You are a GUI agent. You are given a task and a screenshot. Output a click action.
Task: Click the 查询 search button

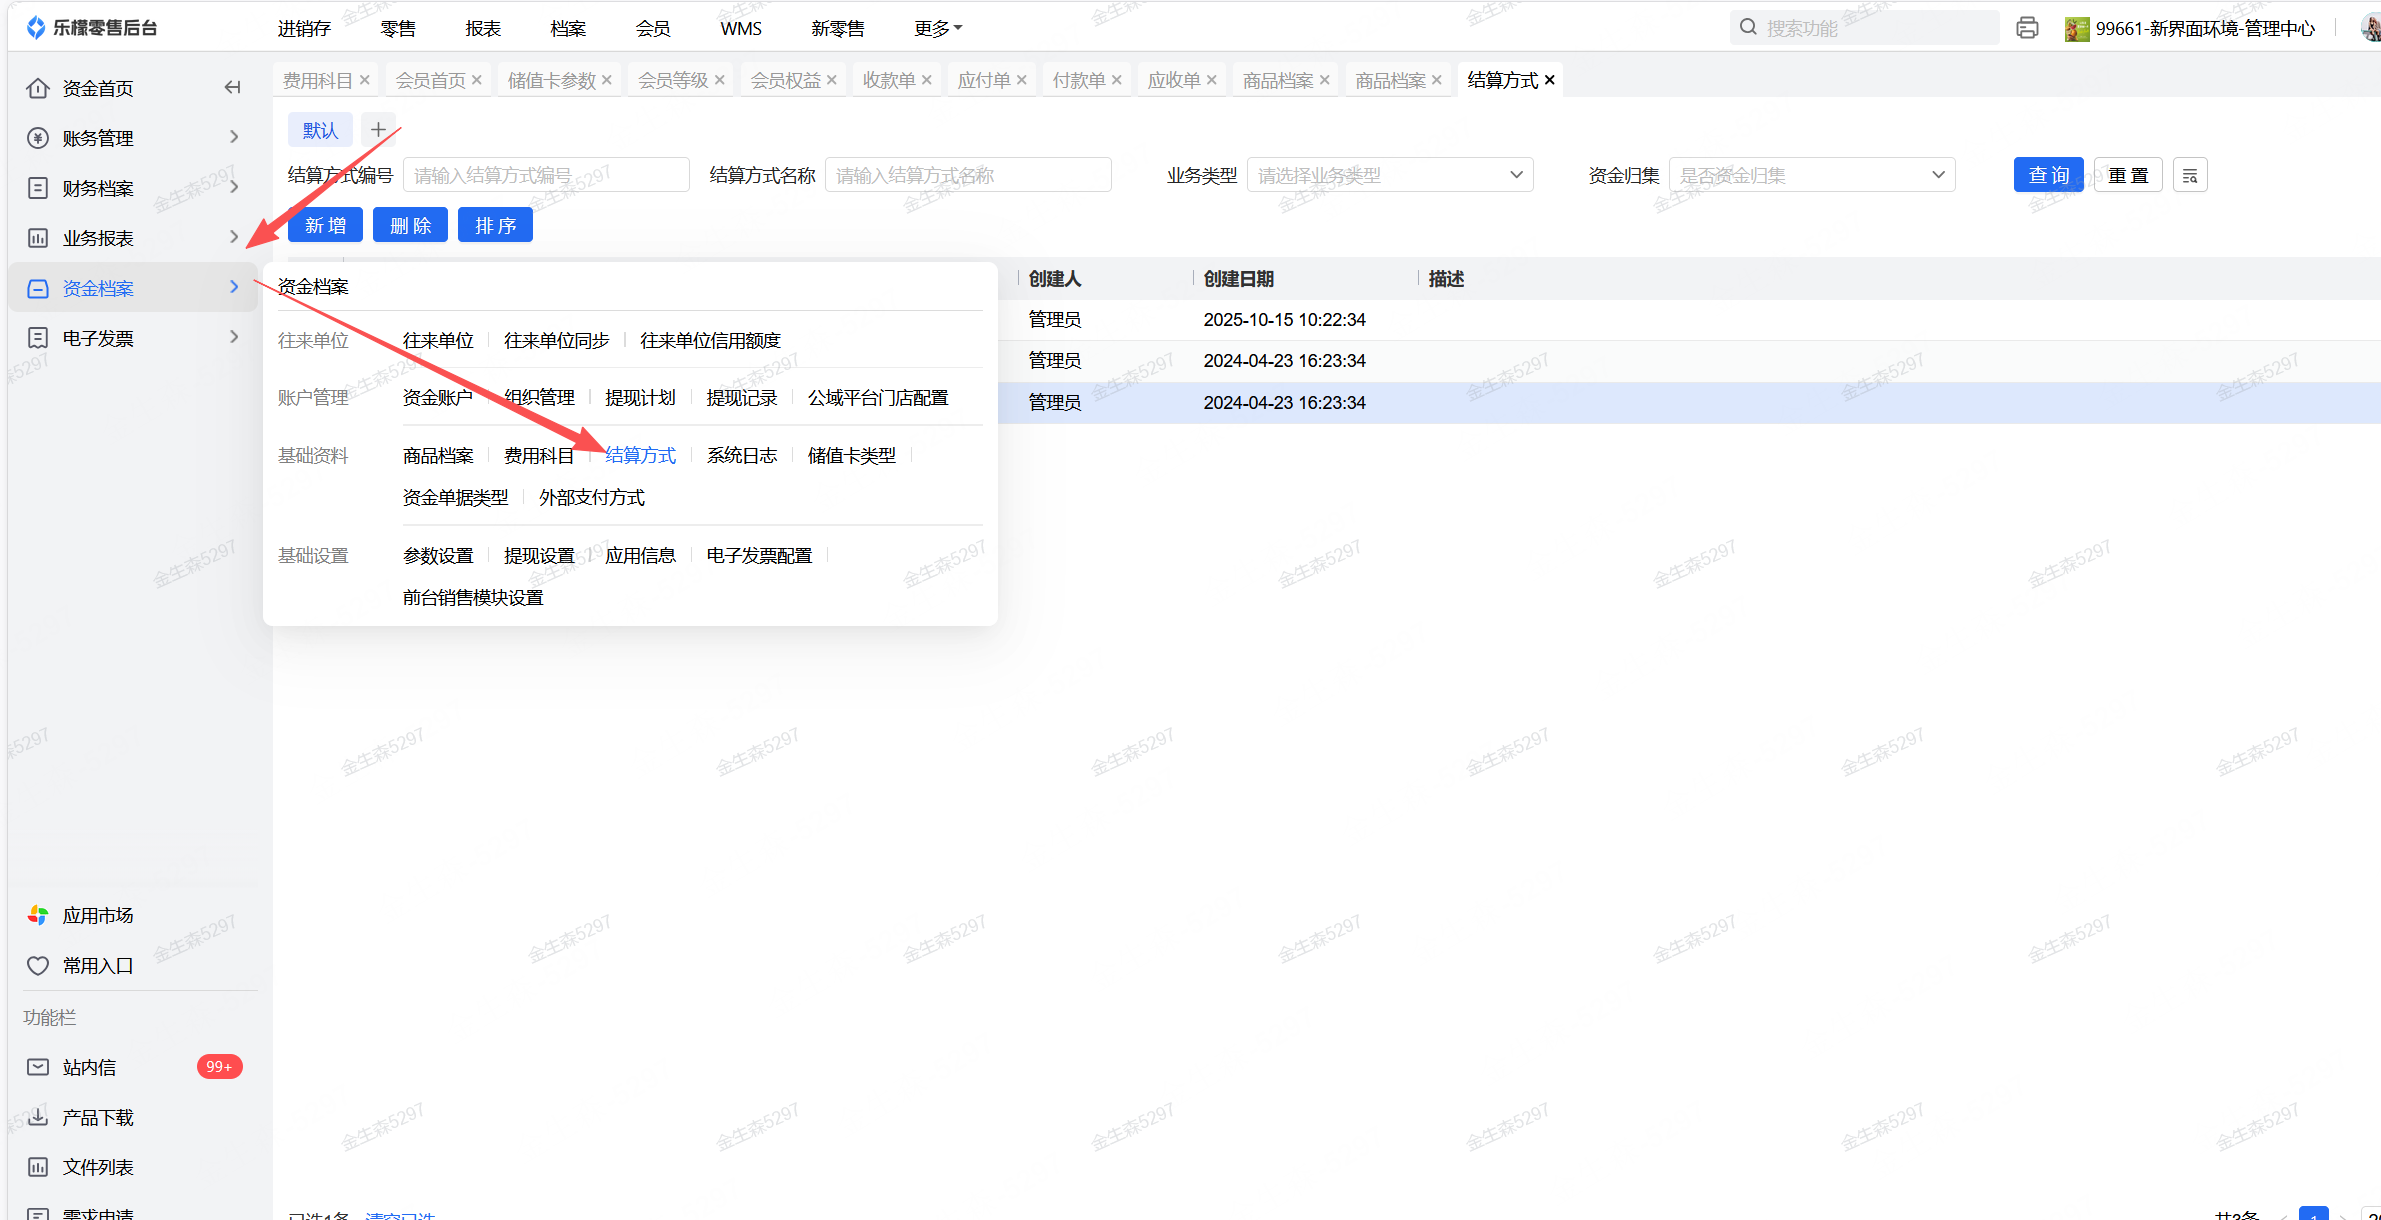(2047, 176)
